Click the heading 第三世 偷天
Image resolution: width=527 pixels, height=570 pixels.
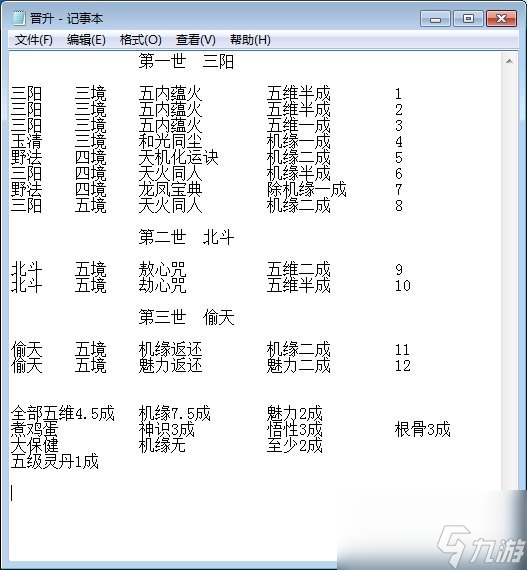tap(186, 317)
